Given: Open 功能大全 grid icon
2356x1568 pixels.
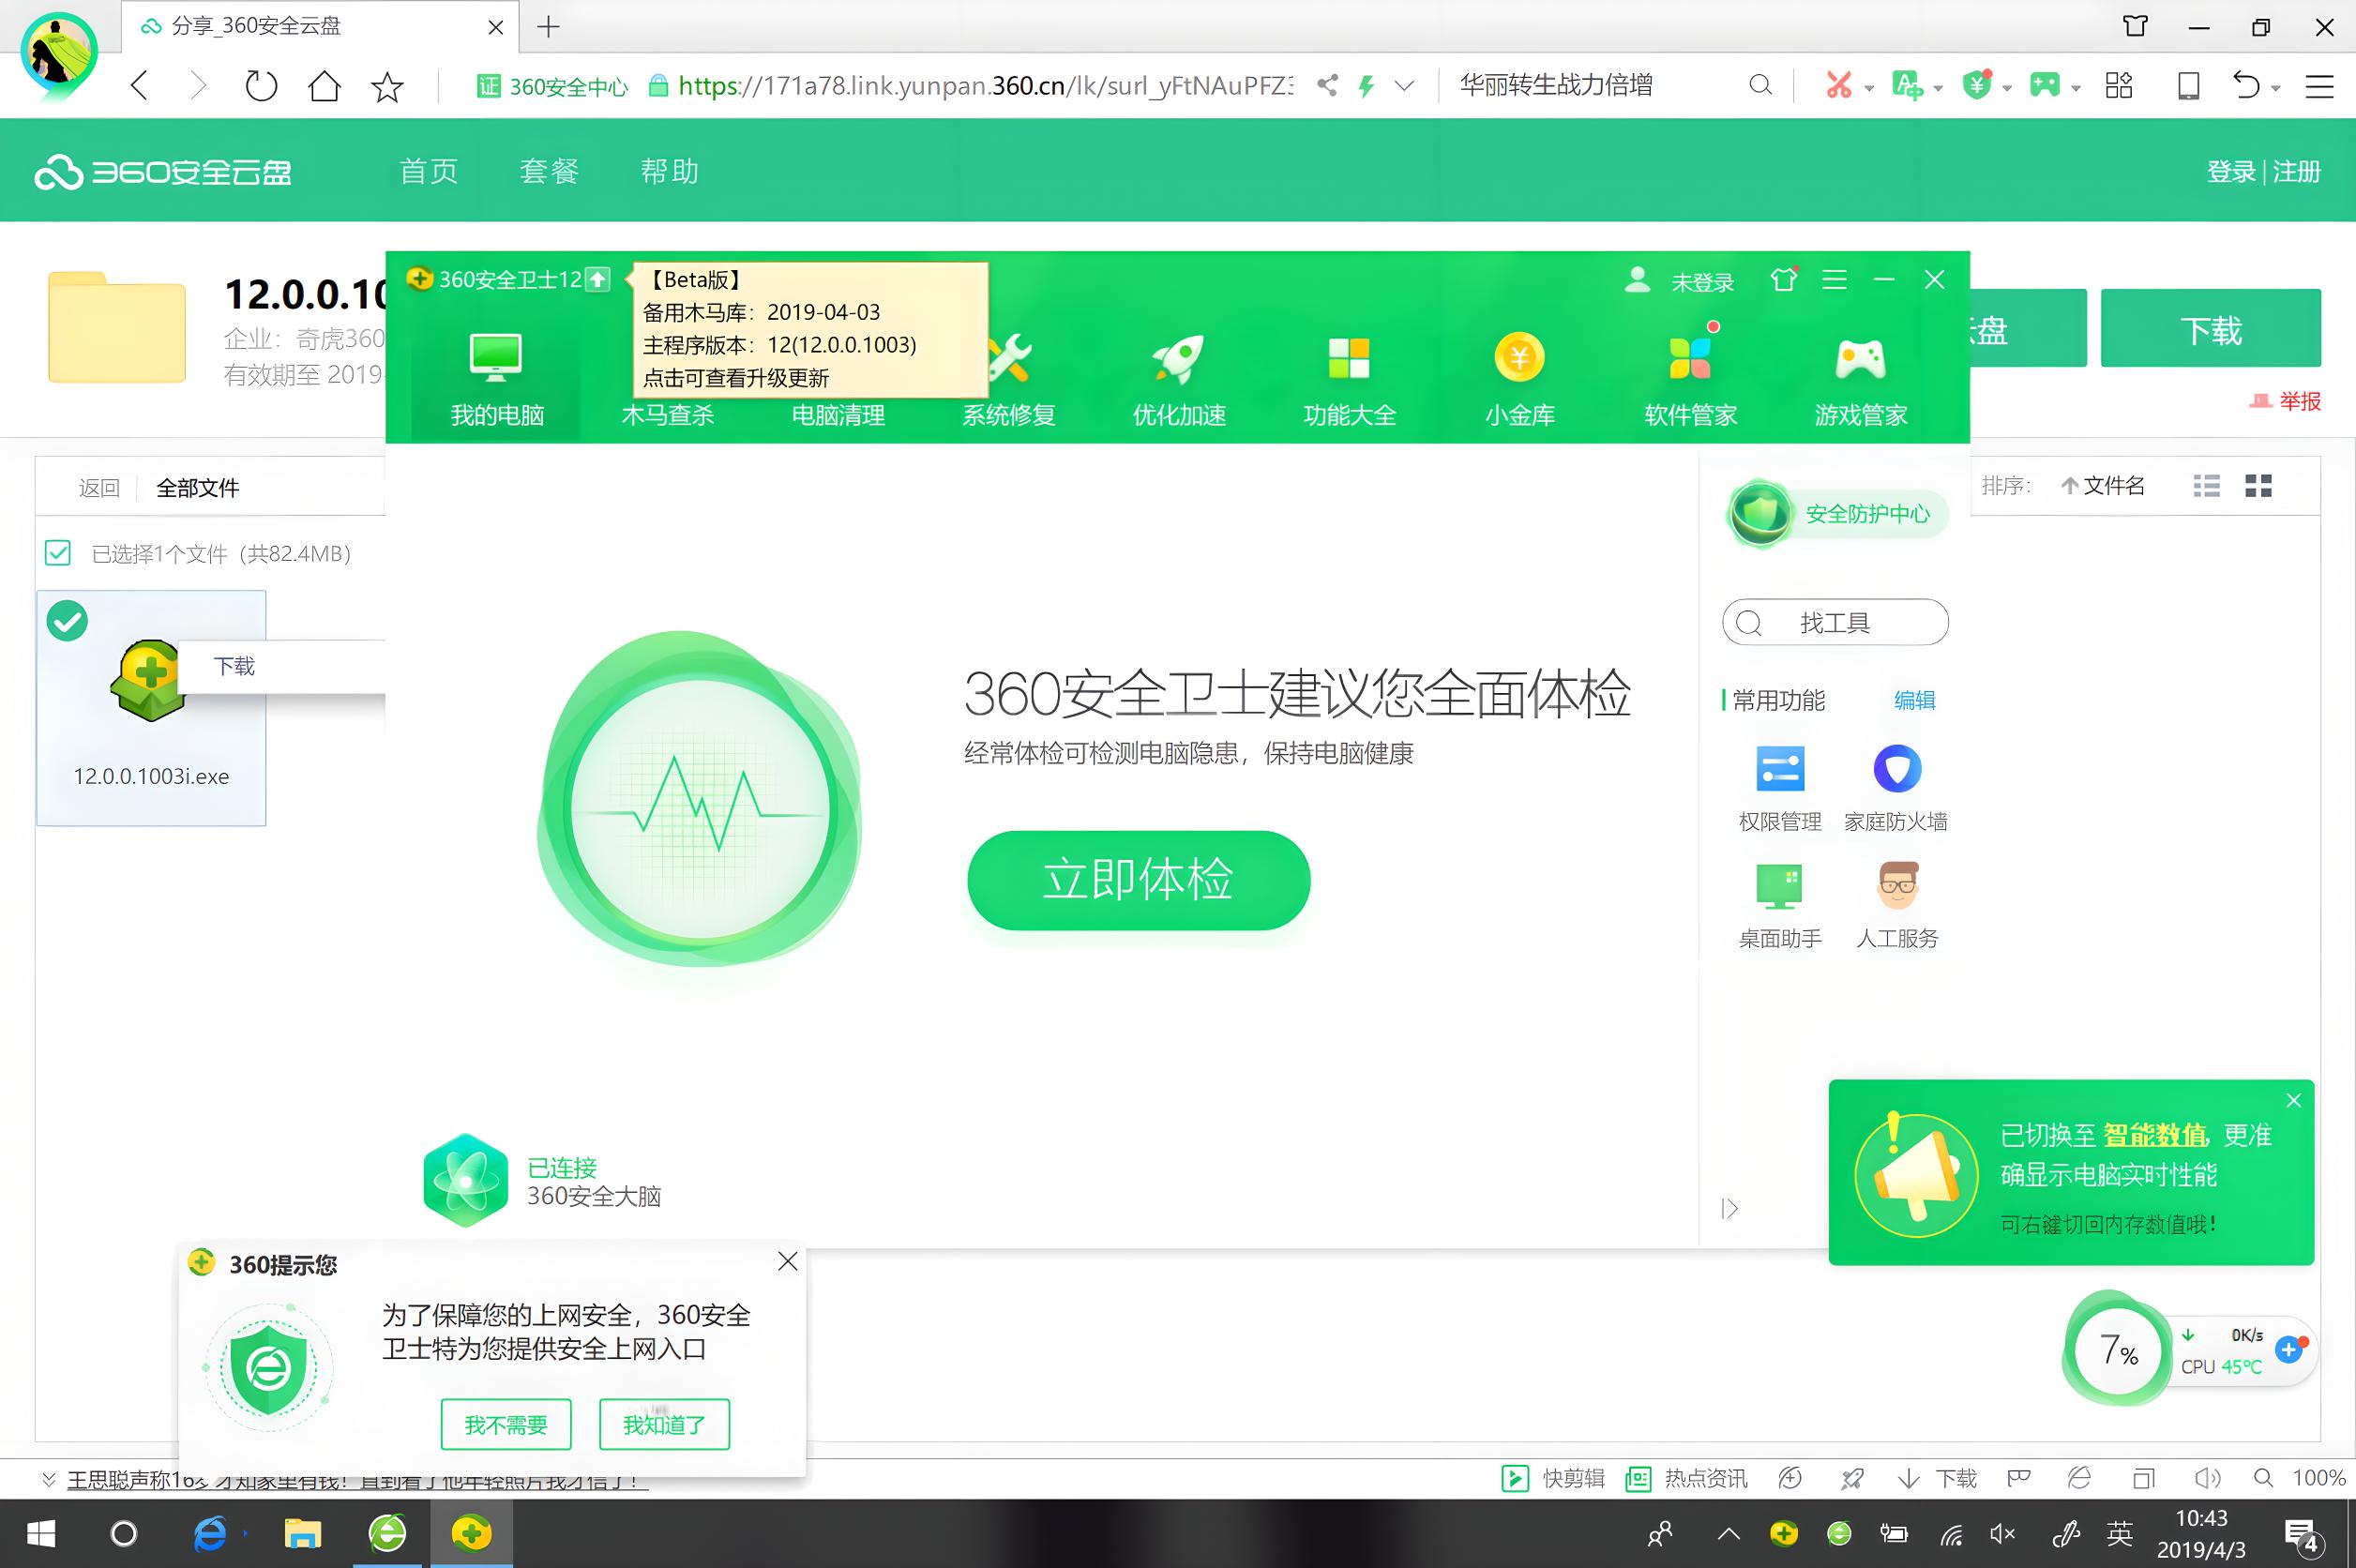Looking at the screenshot, I should point(1349,358).
